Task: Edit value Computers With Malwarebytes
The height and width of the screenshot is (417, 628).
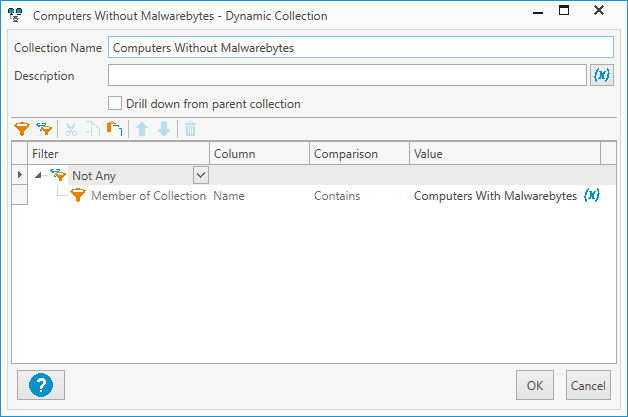Action: pos(495,195)
